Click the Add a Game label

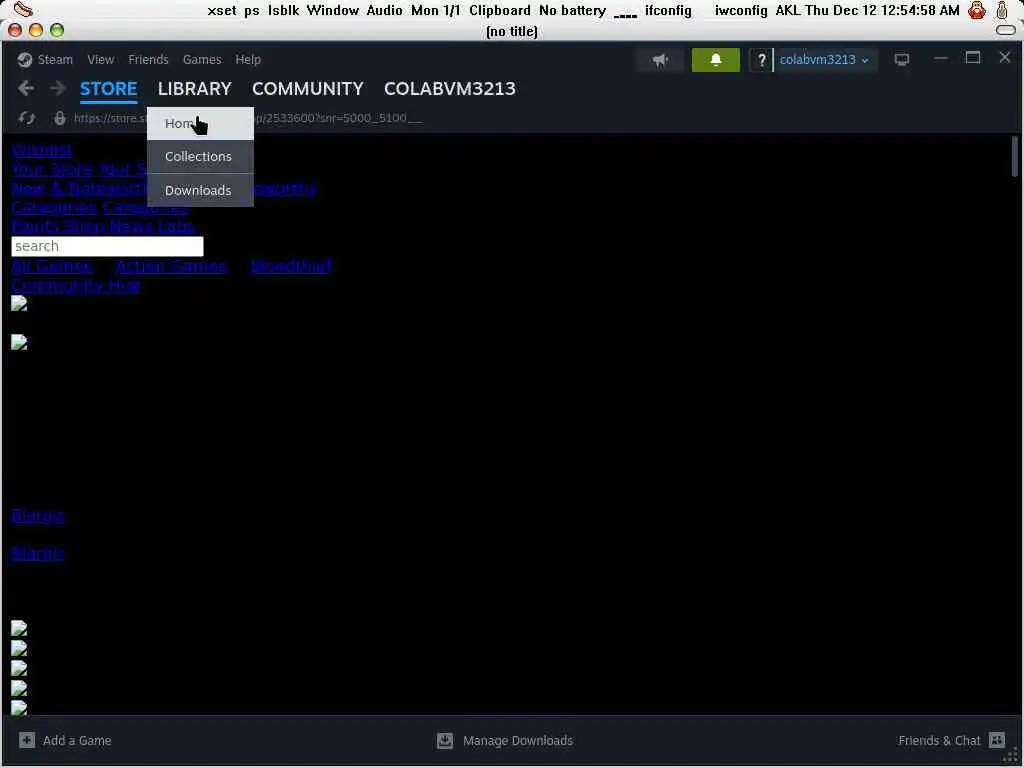[x=77, y=740]
